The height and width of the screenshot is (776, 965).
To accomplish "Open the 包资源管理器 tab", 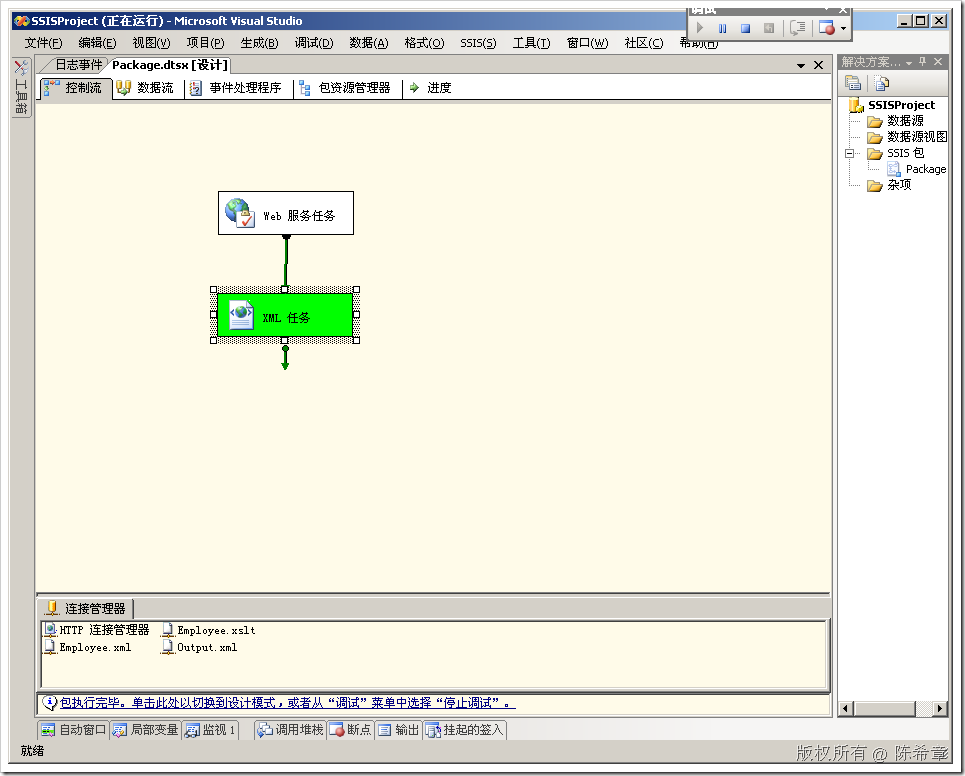I will pos(346,88).
